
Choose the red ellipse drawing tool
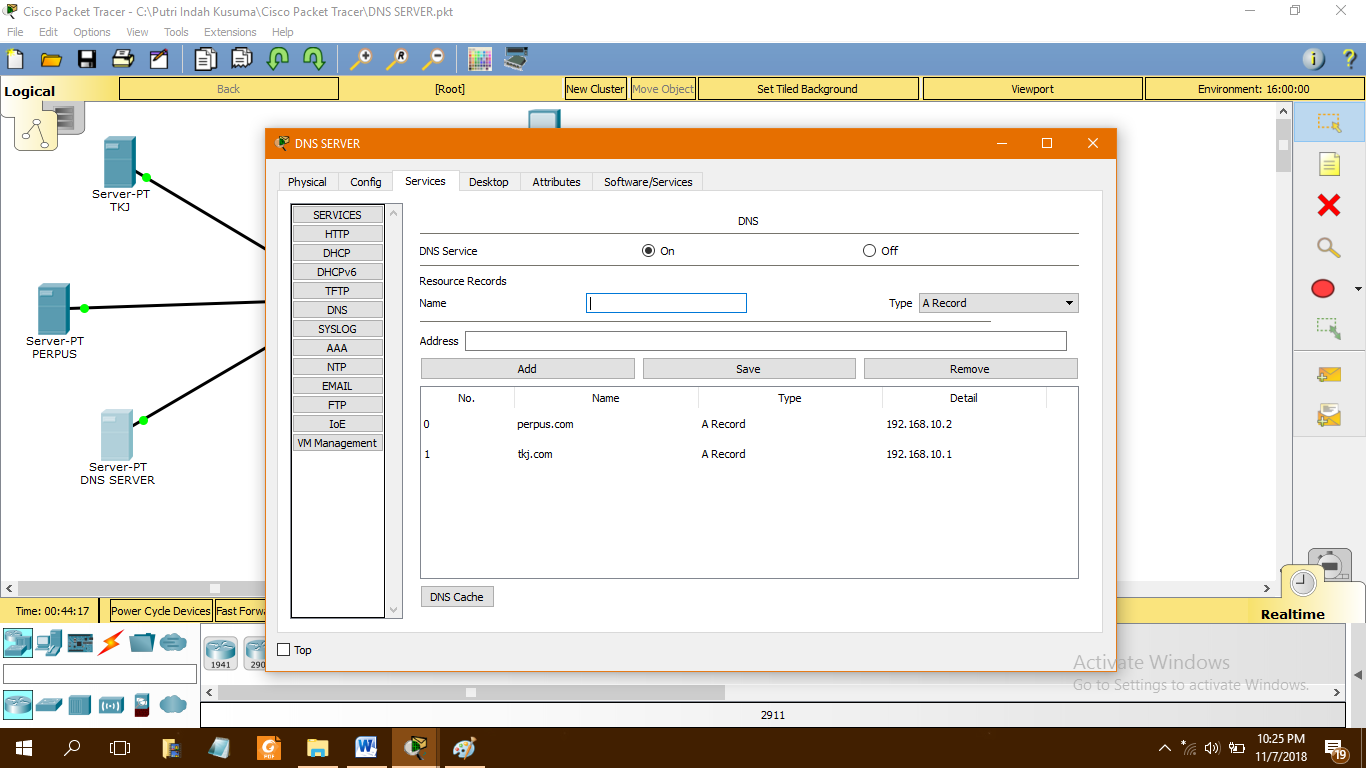(x=1323, y=289)
